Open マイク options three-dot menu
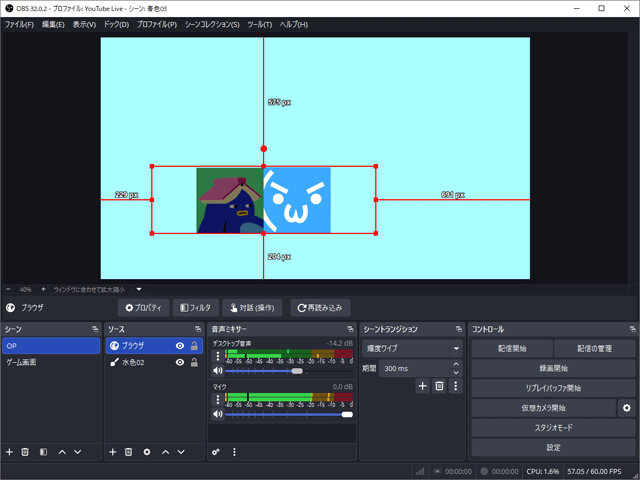This screenshot has width=640, height=480. coord(217,399)
